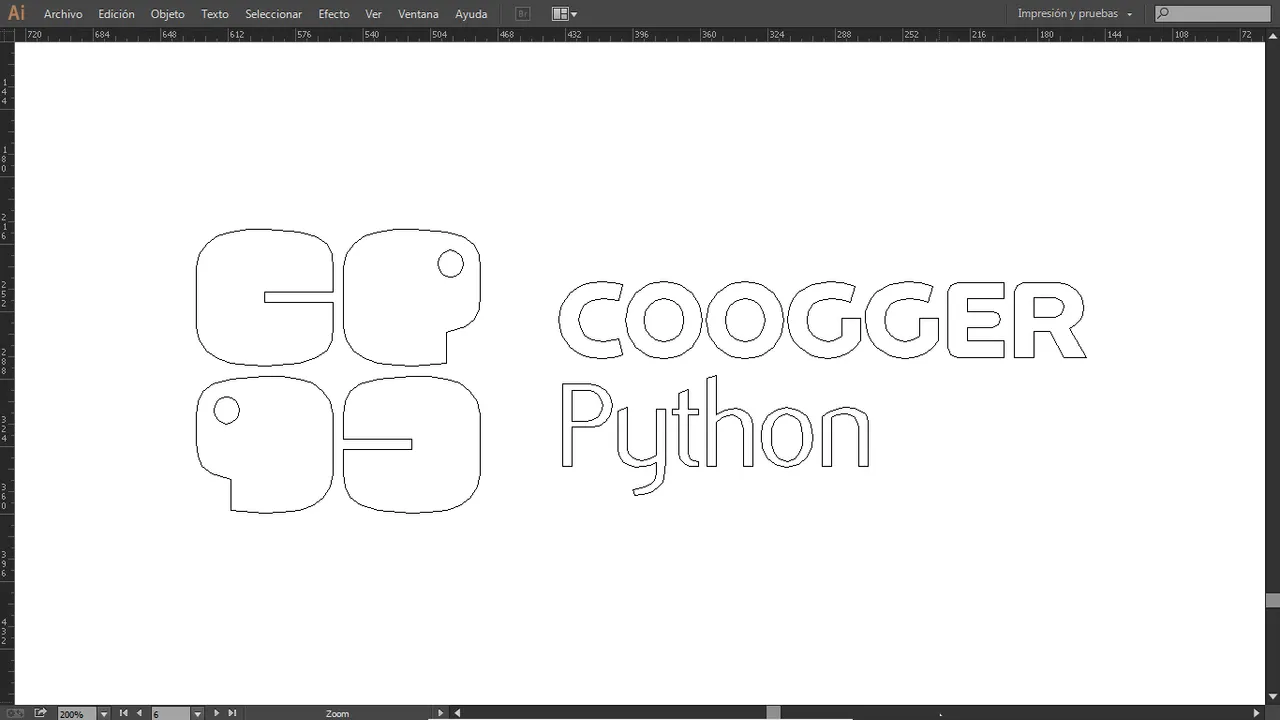The width and height of the screenshot is (1280, 720).
Task: Open the Seleccionar menu
Action: point(274,14)
